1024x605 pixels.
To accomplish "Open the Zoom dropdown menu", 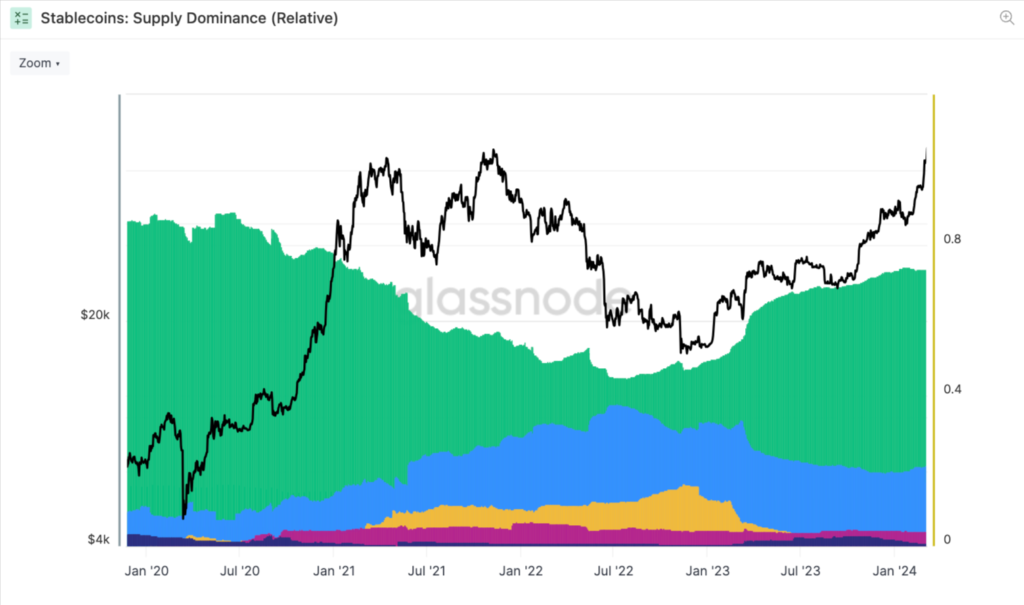I will tap(40, 63).
